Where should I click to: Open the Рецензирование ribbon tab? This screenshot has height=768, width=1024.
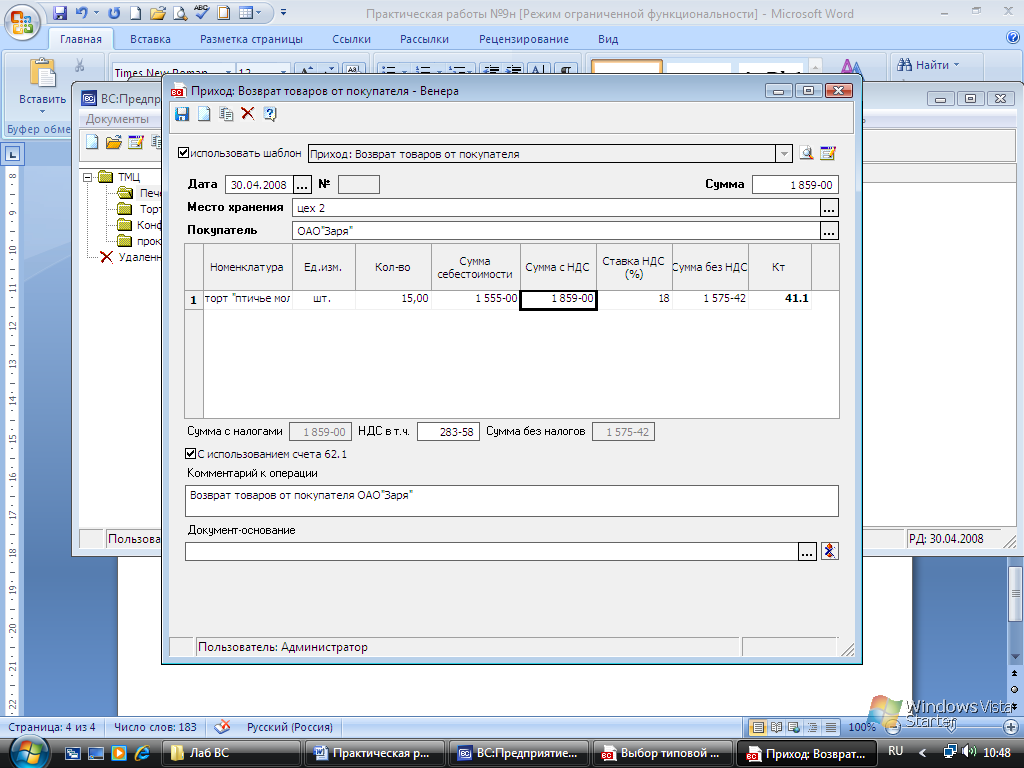pos(524,39)
